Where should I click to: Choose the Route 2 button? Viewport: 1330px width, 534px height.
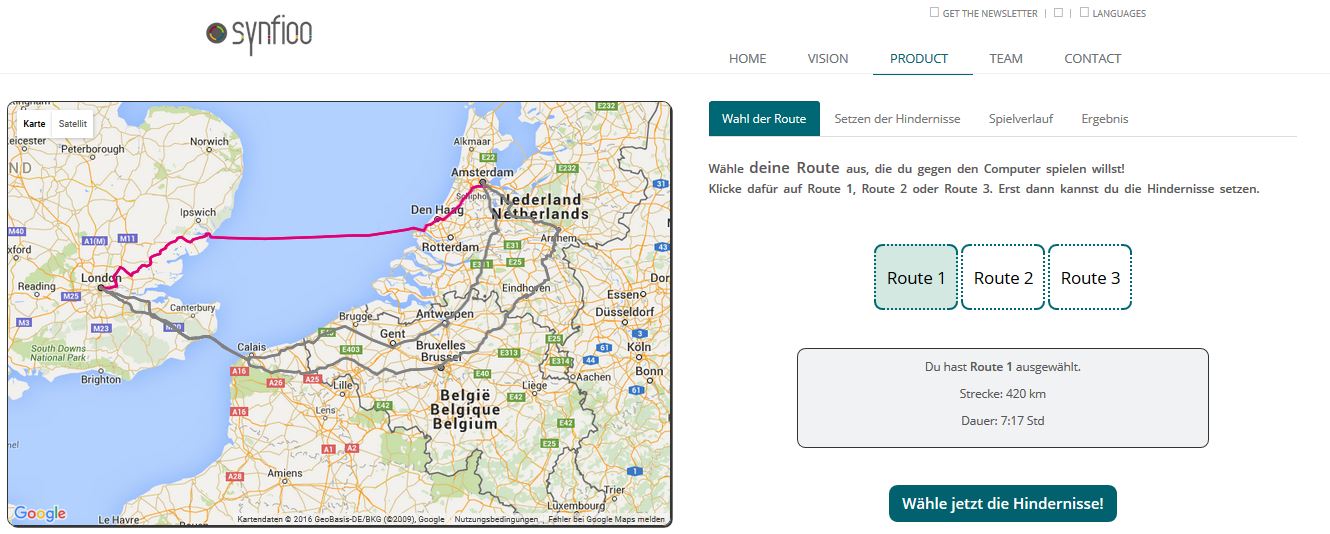pyautogui.click(x=1003, y=278)
